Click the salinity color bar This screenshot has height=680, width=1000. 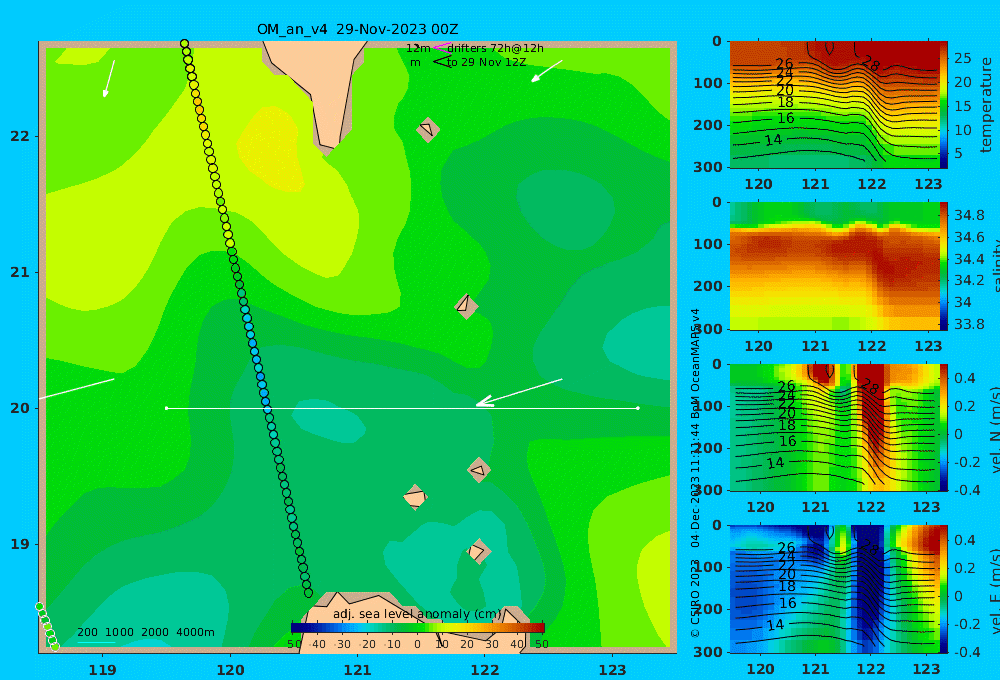coord(944,266)
